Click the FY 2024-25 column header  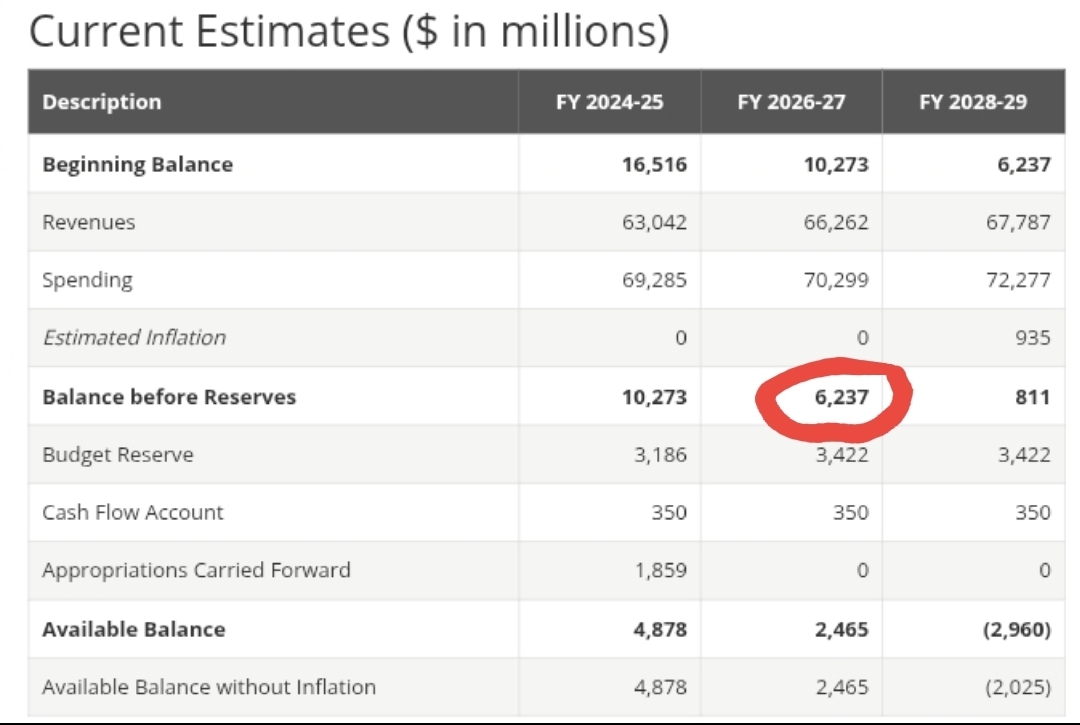pyautogui.click(x=609, y=102)
